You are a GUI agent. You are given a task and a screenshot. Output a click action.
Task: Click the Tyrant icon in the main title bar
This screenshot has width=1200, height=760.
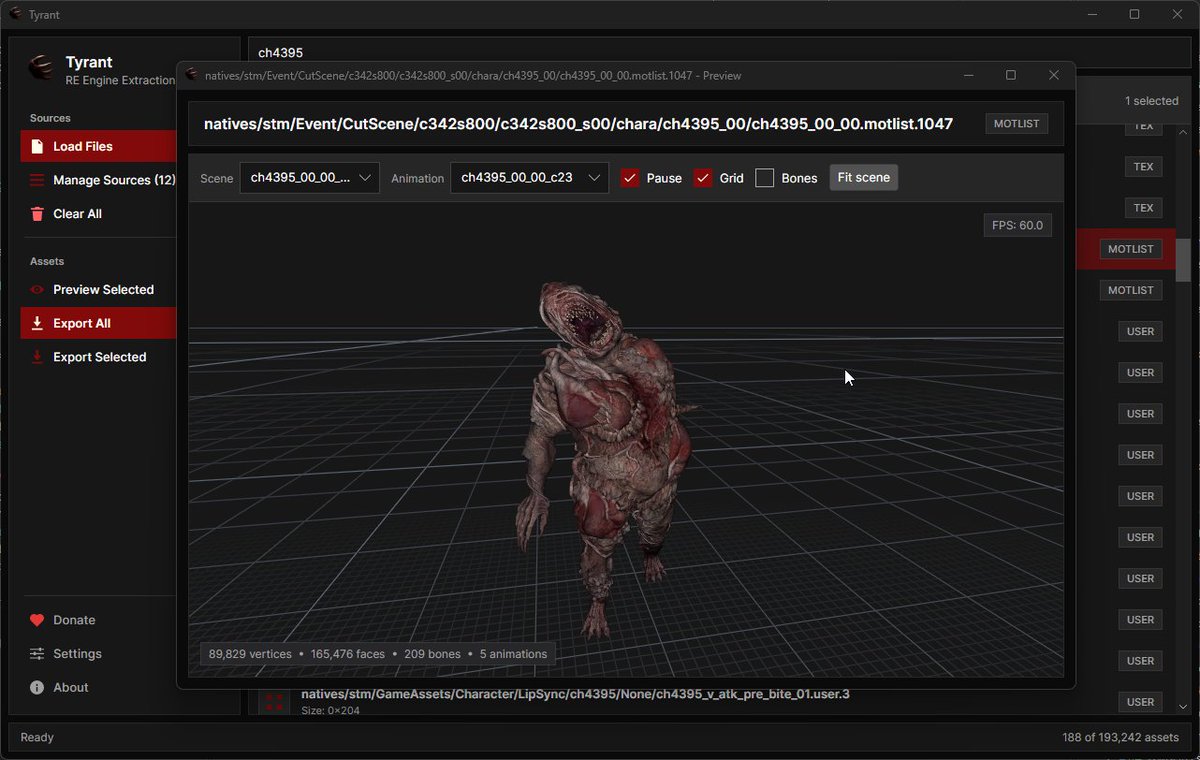click(x=16, y=14)
